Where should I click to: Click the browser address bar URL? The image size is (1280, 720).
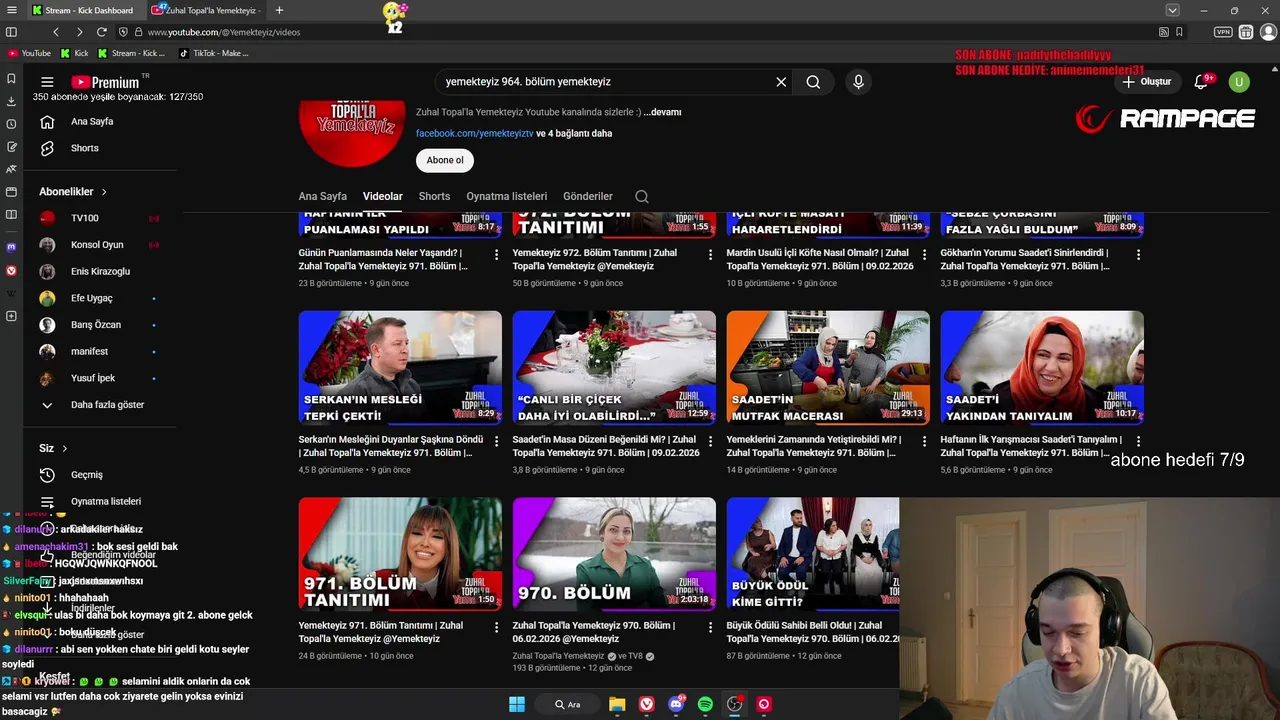[x=224, y=32]
